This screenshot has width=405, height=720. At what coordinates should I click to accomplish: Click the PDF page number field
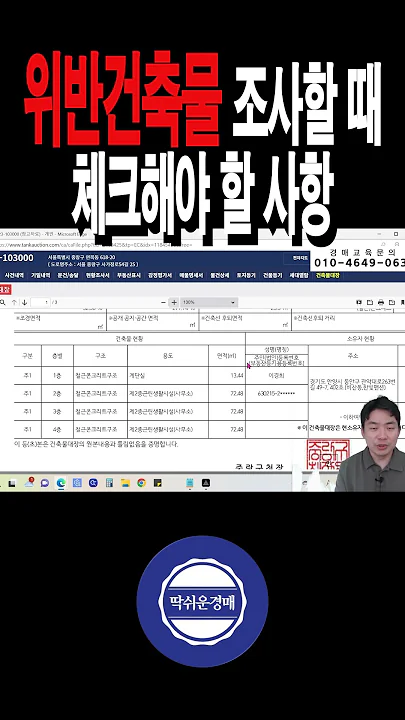click(40, 302)
